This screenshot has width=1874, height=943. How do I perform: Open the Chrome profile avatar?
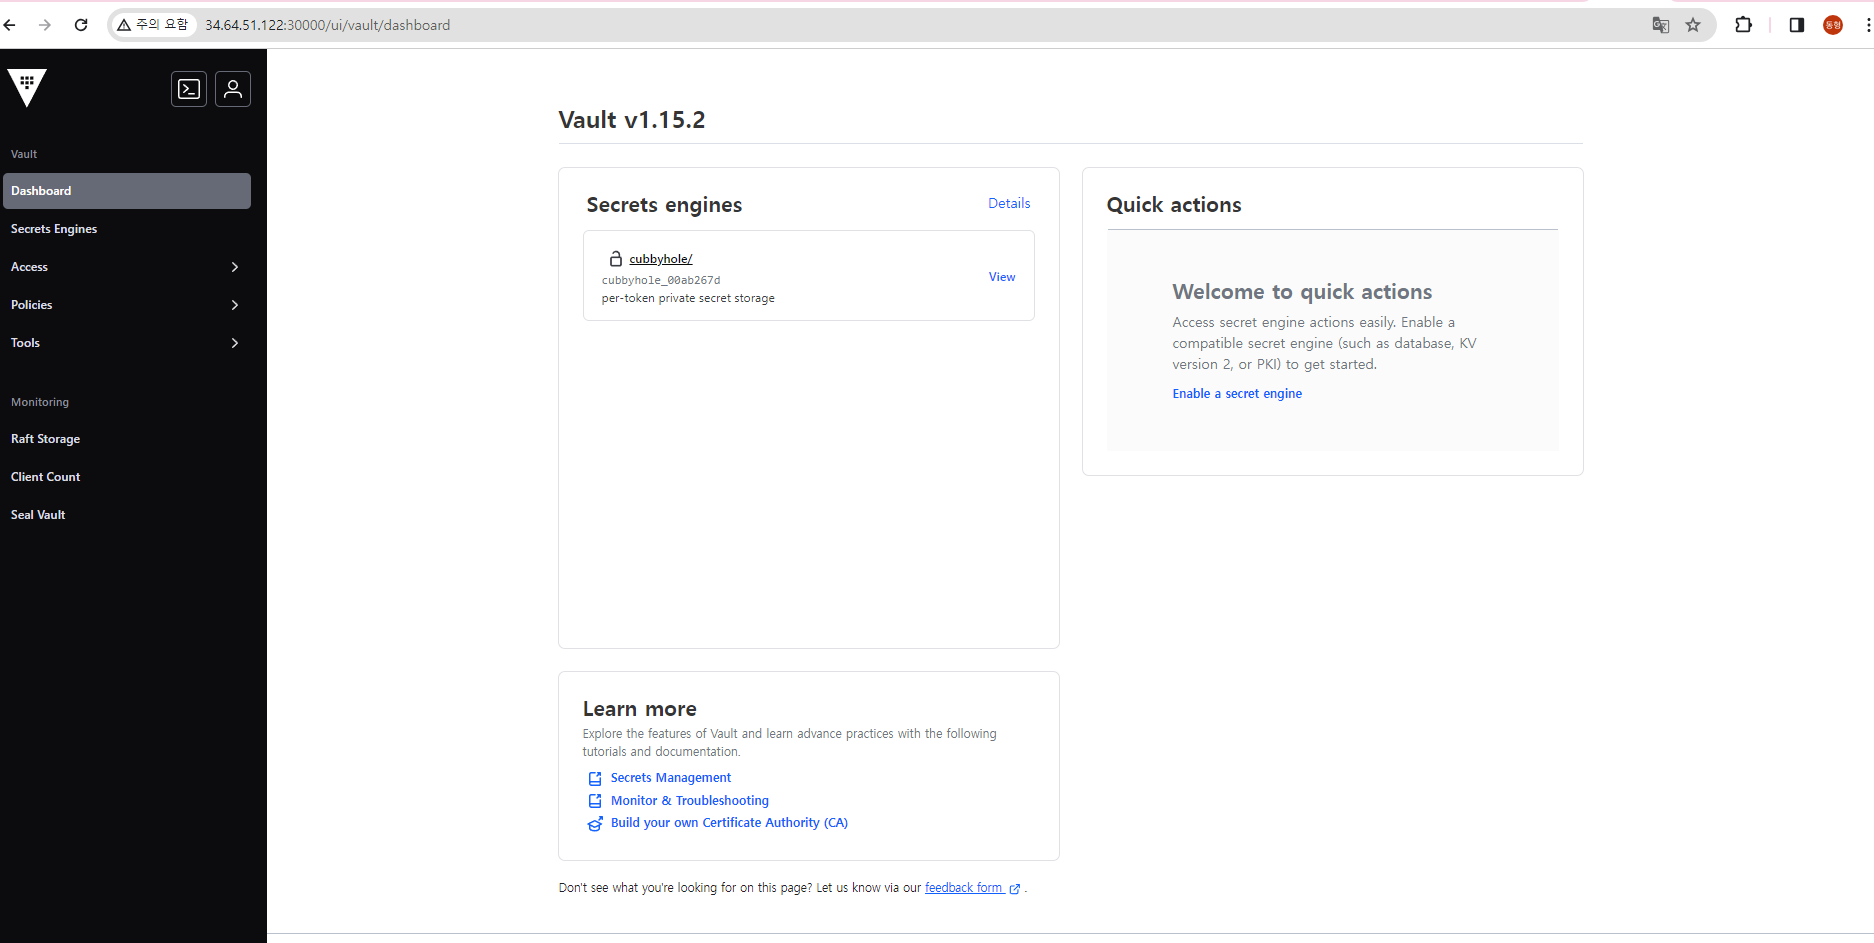click(1833, 25)
